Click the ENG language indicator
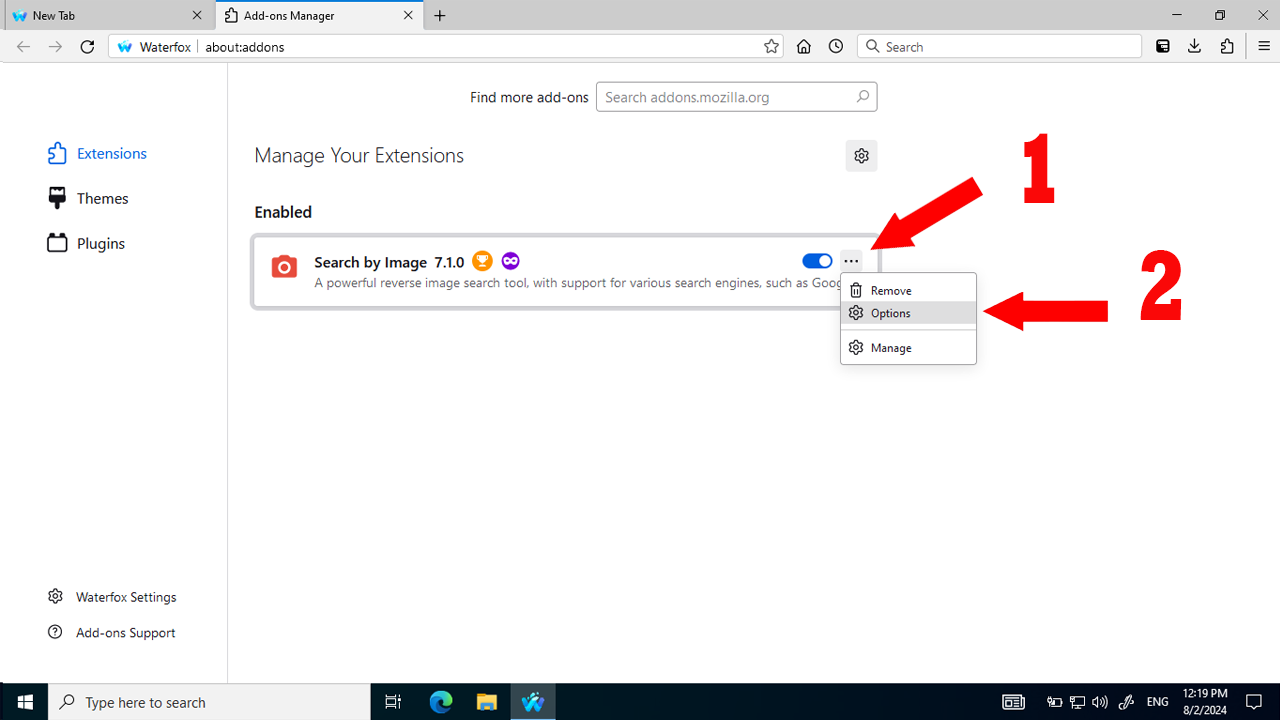The width and height of the screenshot is (1280, 720). click(x=1158, y=702)
